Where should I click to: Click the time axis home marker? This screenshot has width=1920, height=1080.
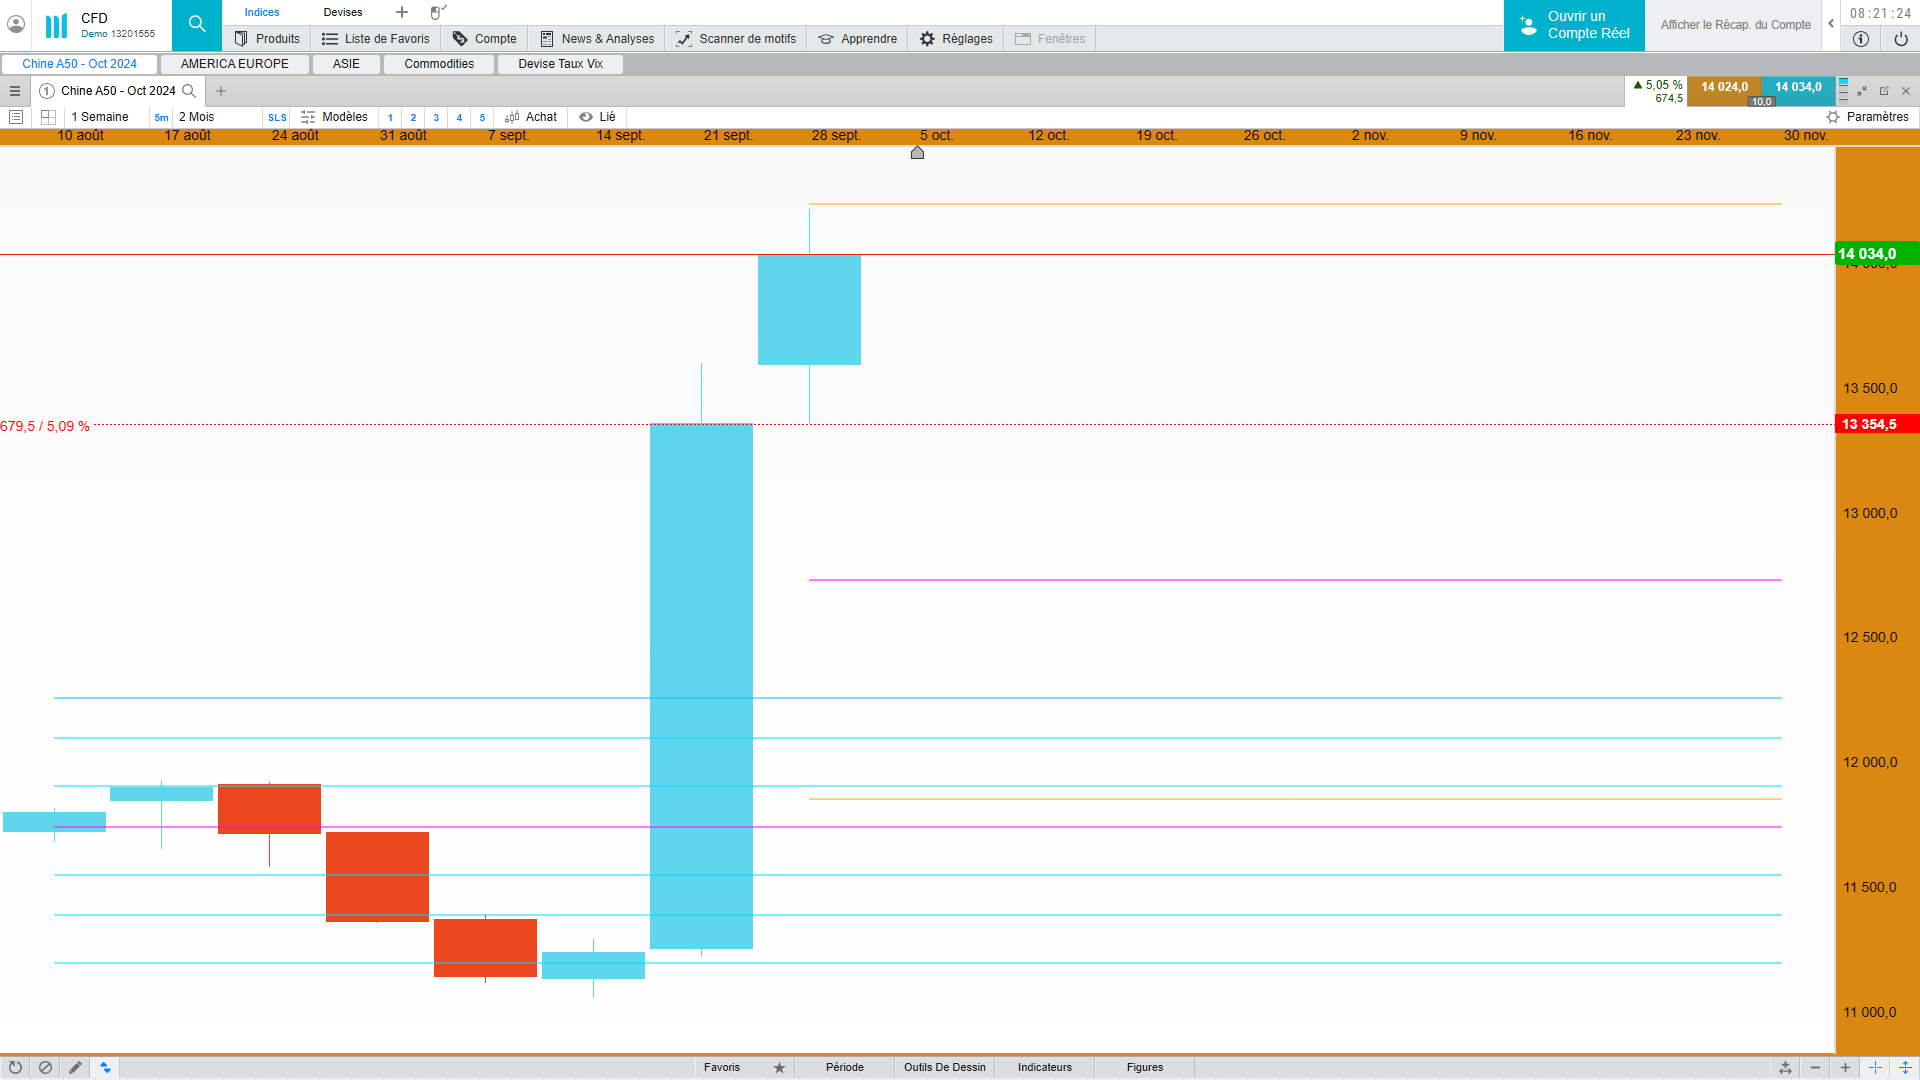[917, 153]
